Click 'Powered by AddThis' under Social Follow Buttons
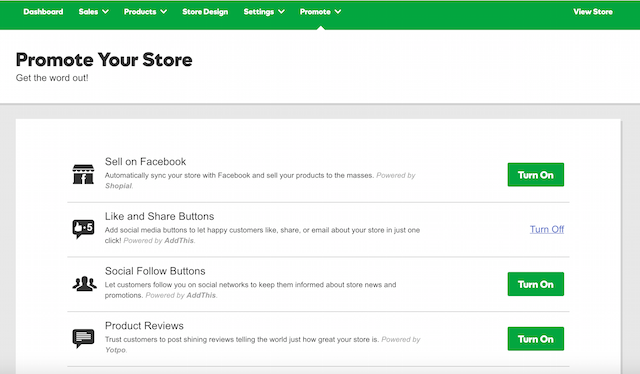640x374 pixels. tap(181, 295)
